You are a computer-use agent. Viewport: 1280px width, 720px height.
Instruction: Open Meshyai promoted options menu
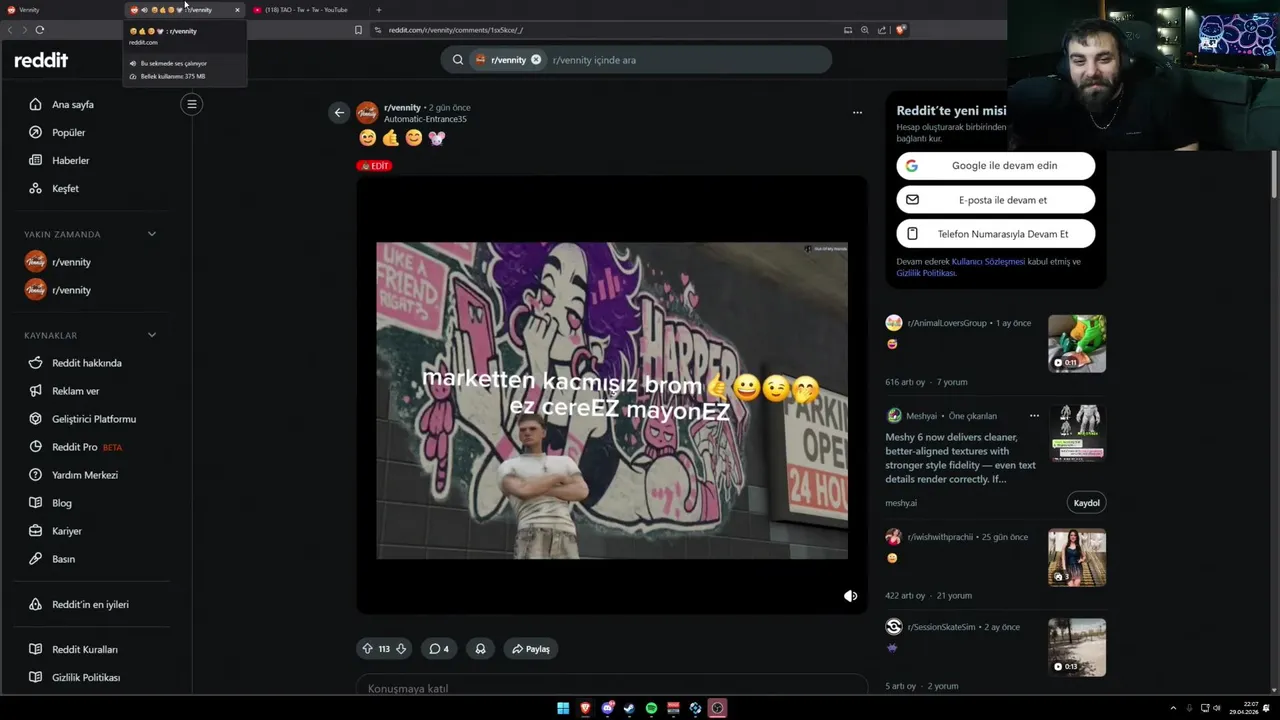click(x=1034, y=416)
